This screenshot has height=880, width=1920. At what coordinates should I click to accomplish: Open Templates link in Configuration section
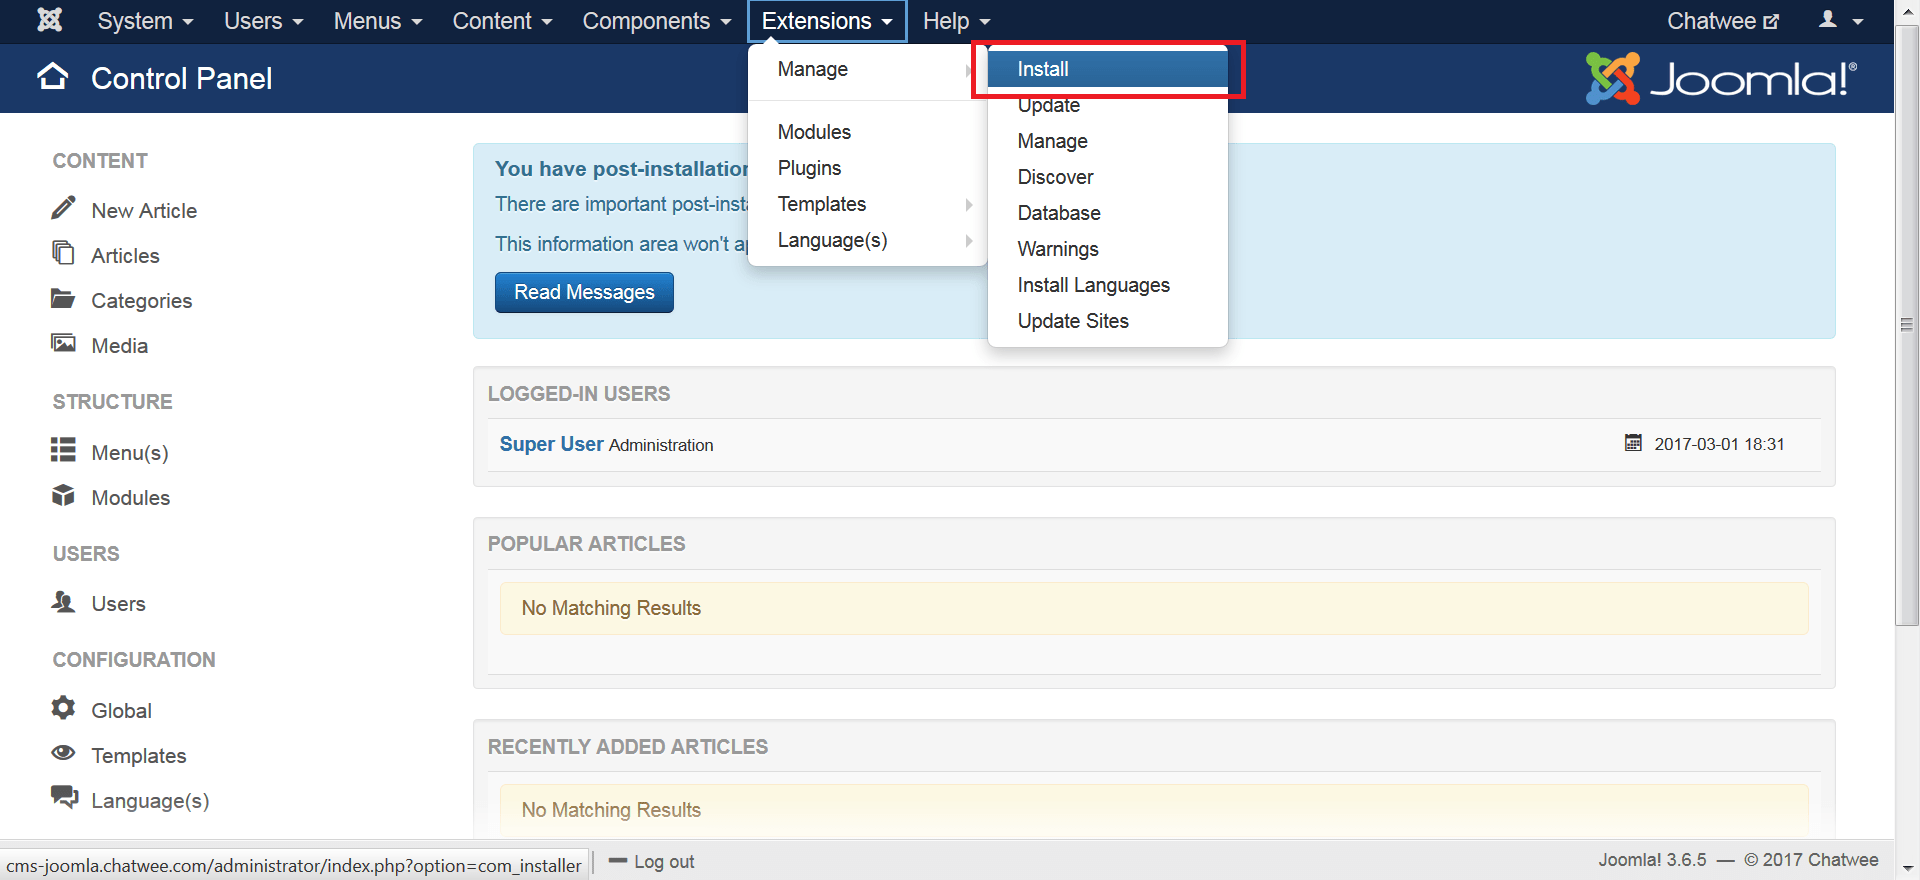(138, 756)
